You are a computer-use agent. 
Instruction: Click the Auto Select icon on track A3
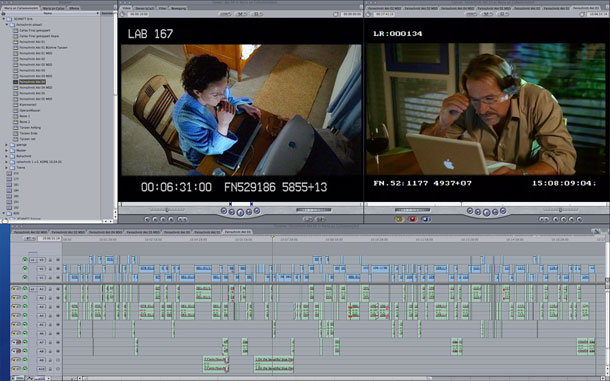tap(58, 307)
